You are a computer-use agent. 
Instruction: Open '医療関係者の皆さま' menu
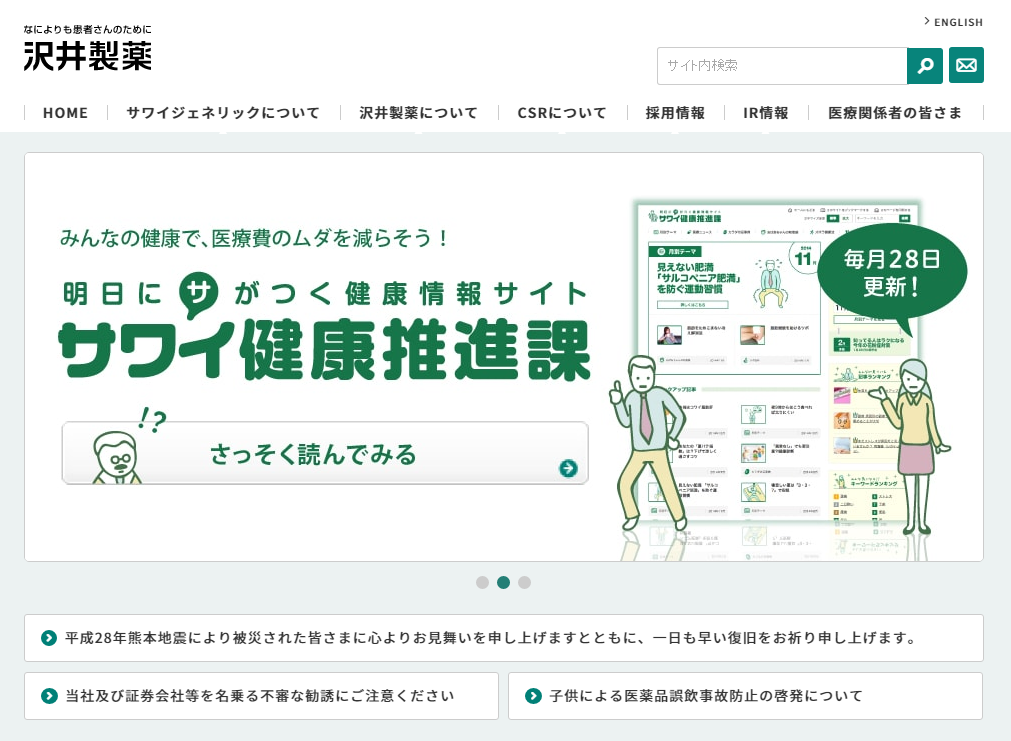[x=895, y=113]
